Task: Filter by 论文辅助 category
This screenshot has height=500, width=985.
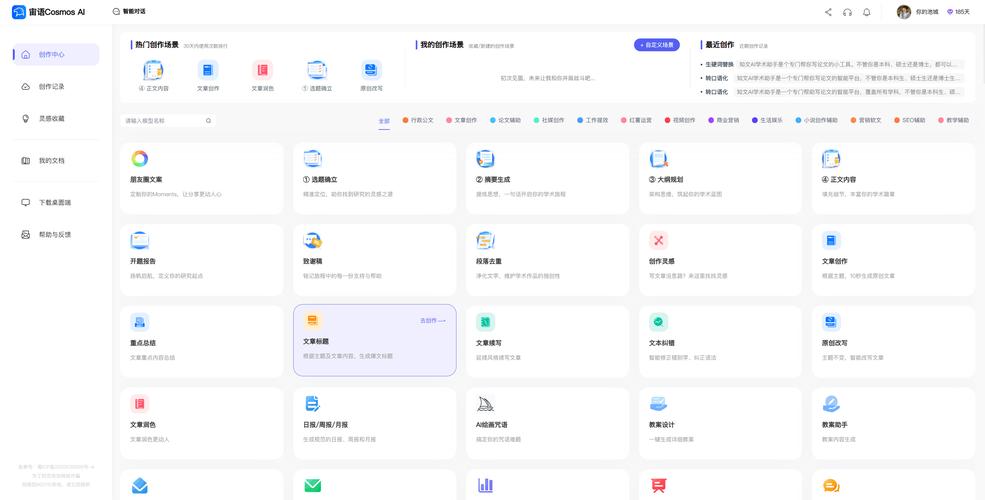Action: click(505, 120)
